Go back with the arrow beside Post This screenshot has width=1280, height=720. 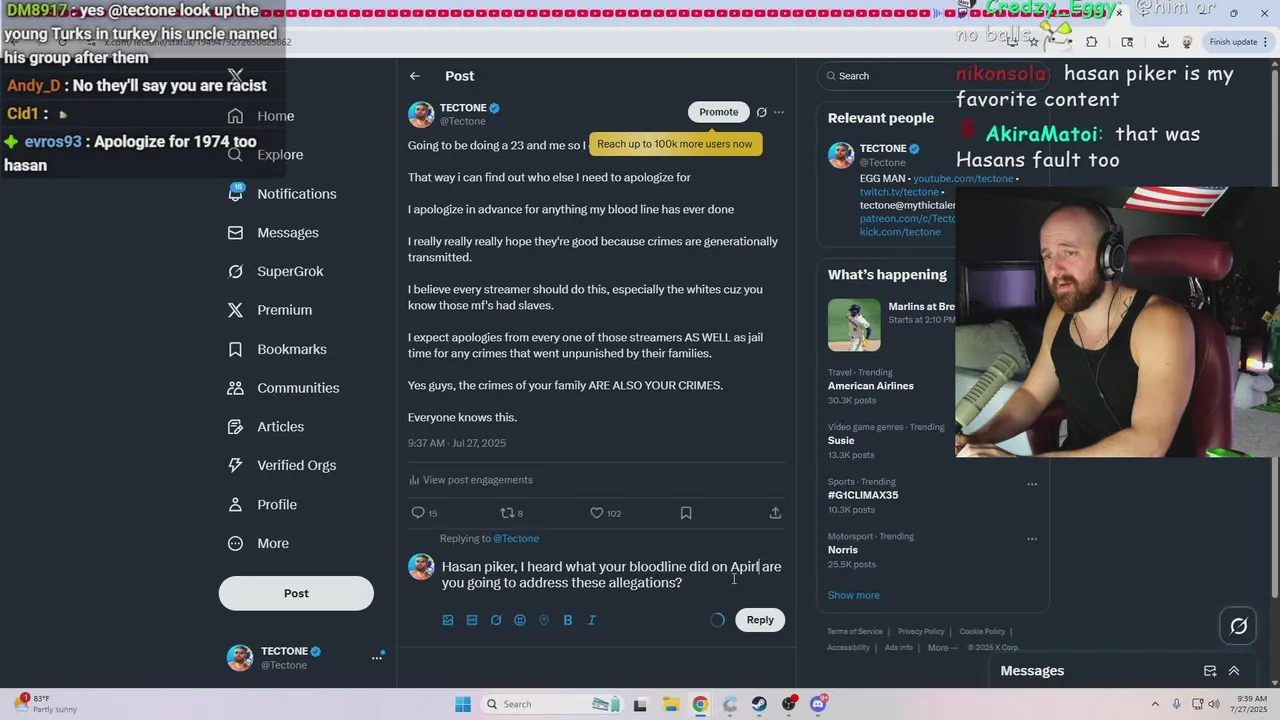(x=415, y=76)
